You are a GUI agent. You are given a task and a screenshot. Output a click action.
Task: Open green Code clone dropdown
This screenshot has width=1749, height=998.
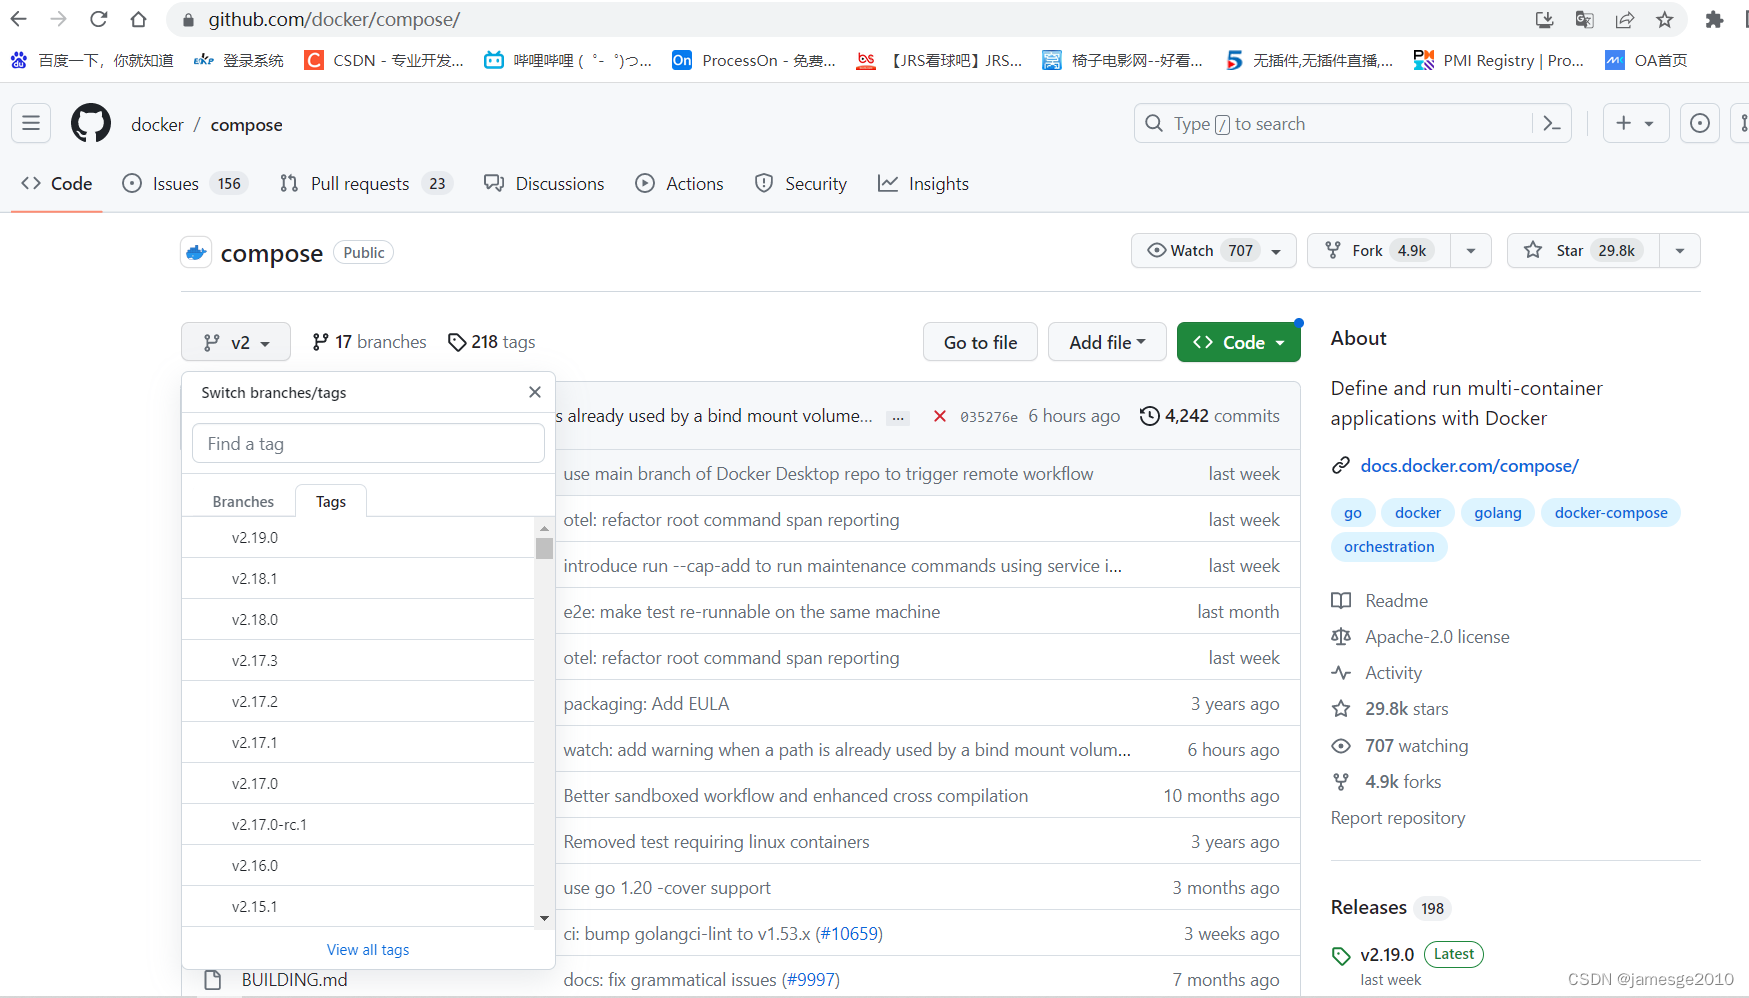pos(1238,342)
